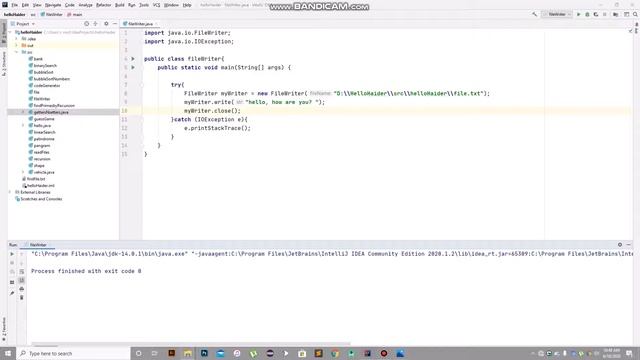Expand External Libraries node
640x360 pixels.
pyautogui.click(x=11, y=192)
